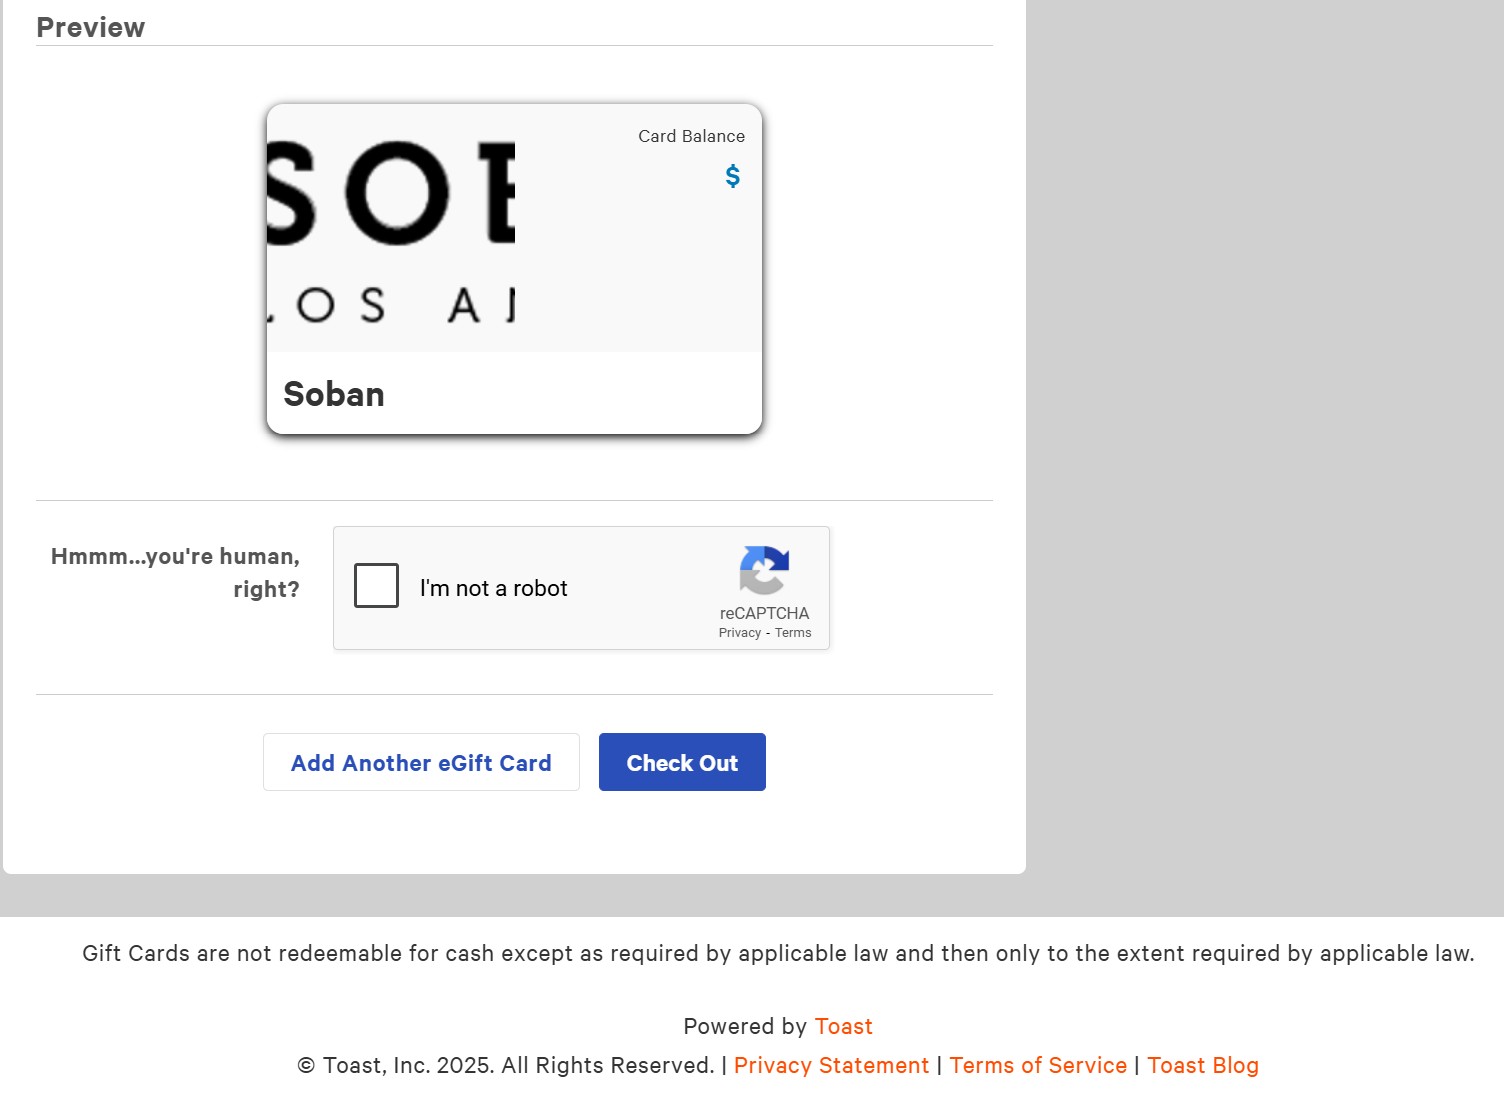Viewport: 1504px width, 1096px height.
Task: Click the "you're human, right?" label
Action: coord(176,572)
